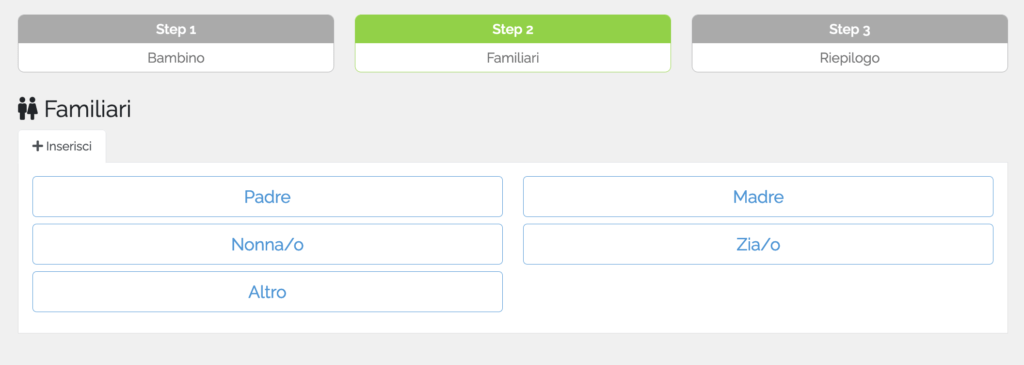
Task: Click the gray page background below the panel
Action: pyautogui.click(x=513, y=350)
